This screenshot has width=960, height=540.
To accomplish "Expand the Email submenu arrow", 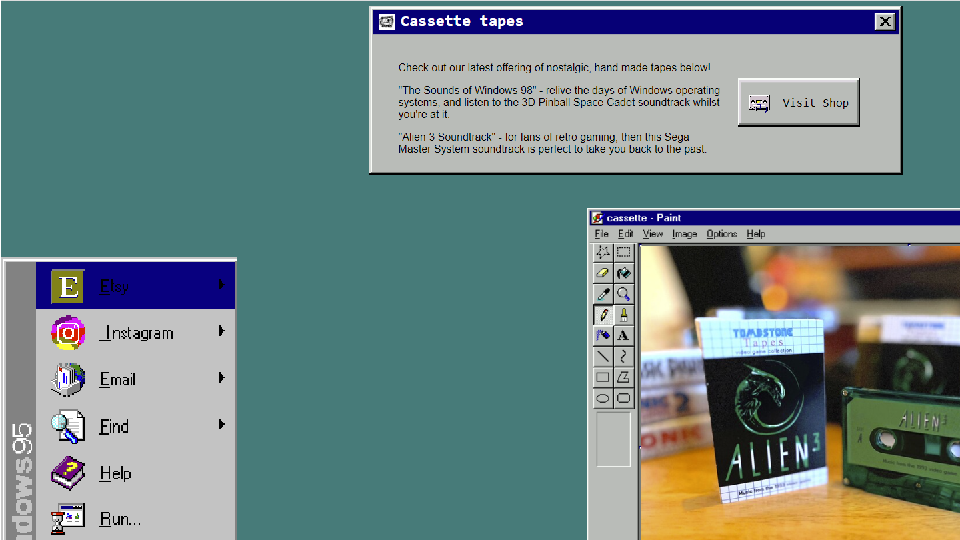I will pyautogui.click(x=222, y=378).
